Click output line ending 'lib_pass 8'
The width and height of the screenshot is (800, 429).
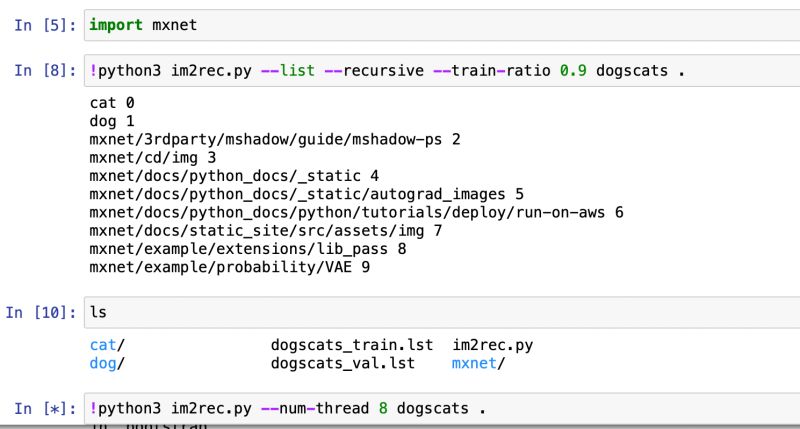tap(248, 249)
